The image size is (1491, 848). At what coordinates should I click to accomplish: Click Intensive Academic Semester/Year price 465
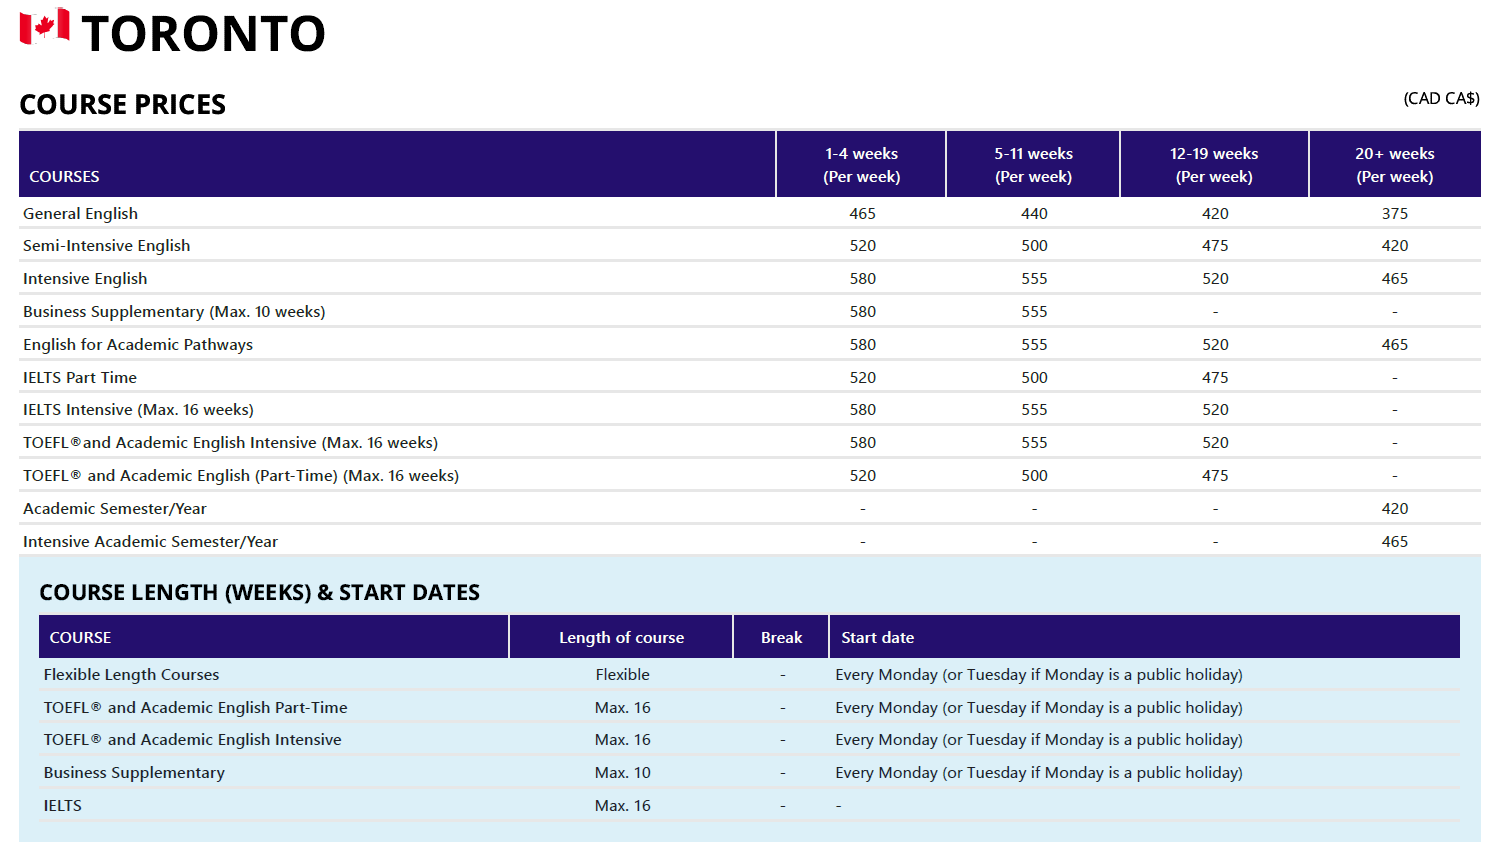(x=1395, y=542)
